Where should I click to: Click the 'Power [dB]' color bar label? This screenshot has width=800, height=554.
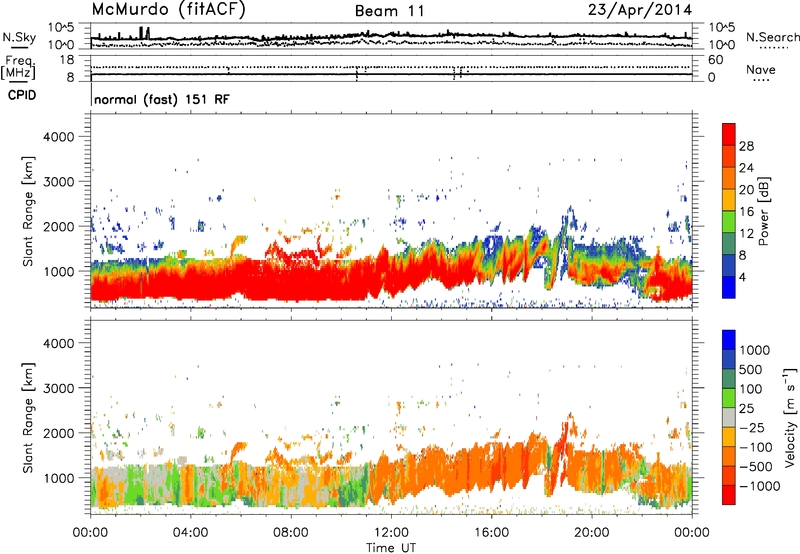pos(763,211)
